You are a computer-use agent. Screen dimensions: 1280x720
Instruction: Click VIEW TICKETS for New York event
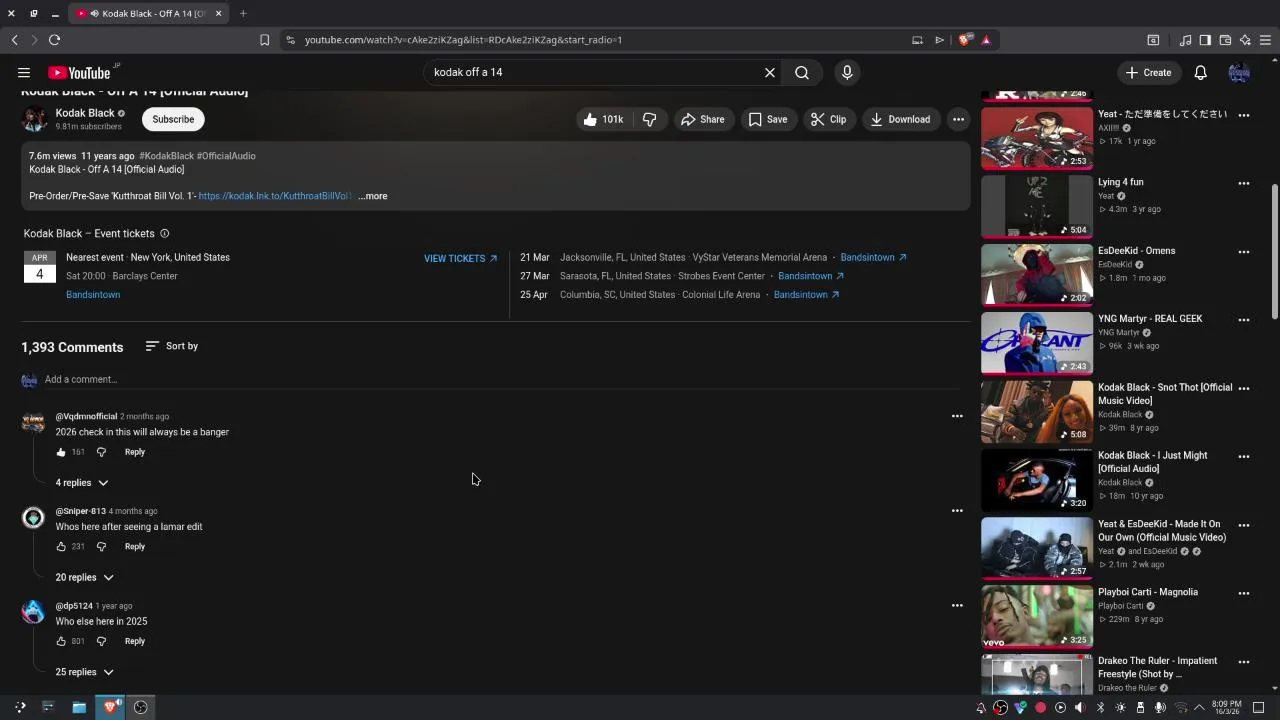pyautogui.click(x=460, y=258)
